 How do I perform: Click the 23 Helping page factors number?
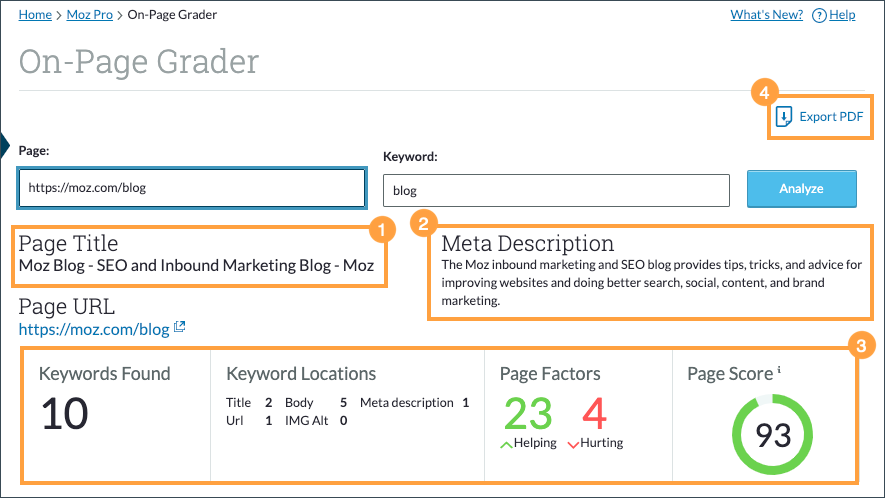tap(527, 413)
